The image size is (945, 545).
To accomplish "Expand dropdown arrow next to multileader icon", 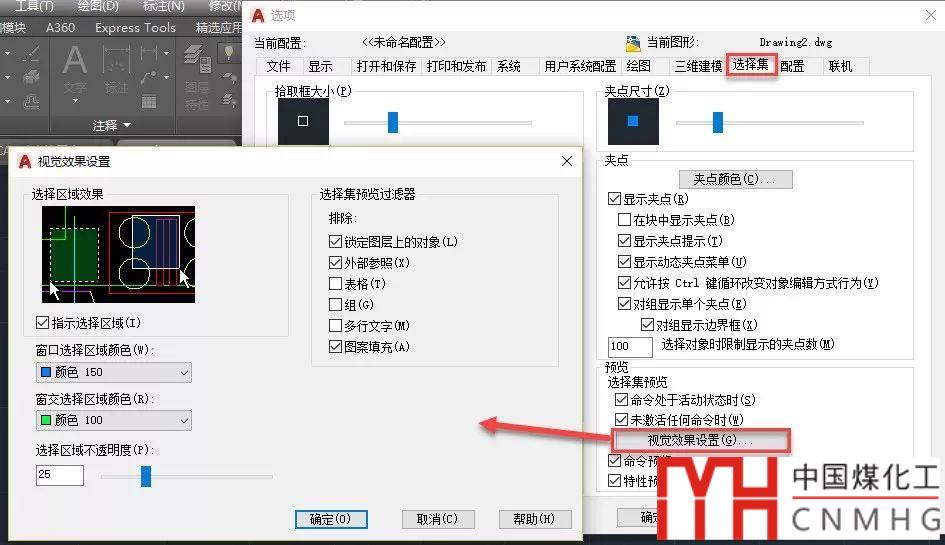I will pos(166,77).
